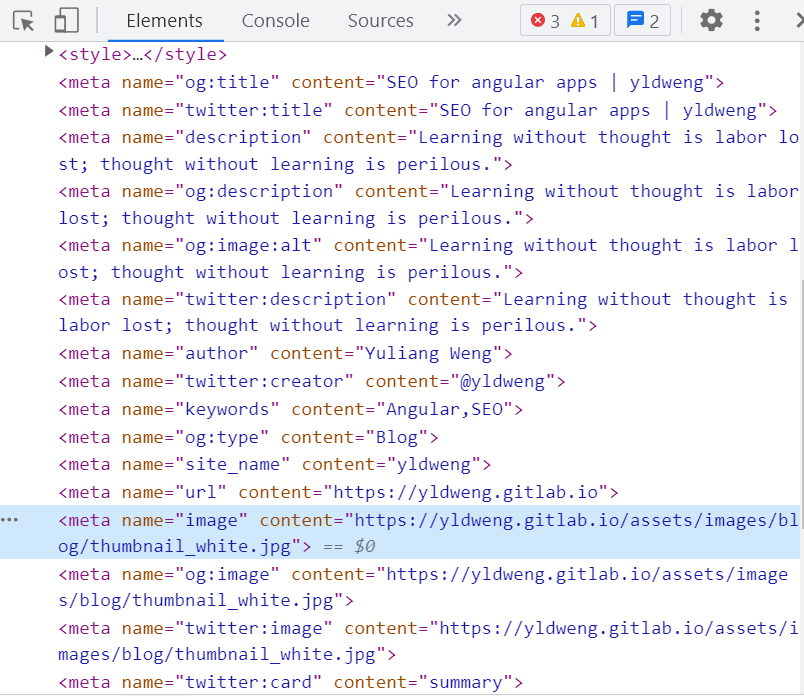
Task: Open the ellipsis actions for selected node
Action: pyautogui.click(x=10, y=520)
